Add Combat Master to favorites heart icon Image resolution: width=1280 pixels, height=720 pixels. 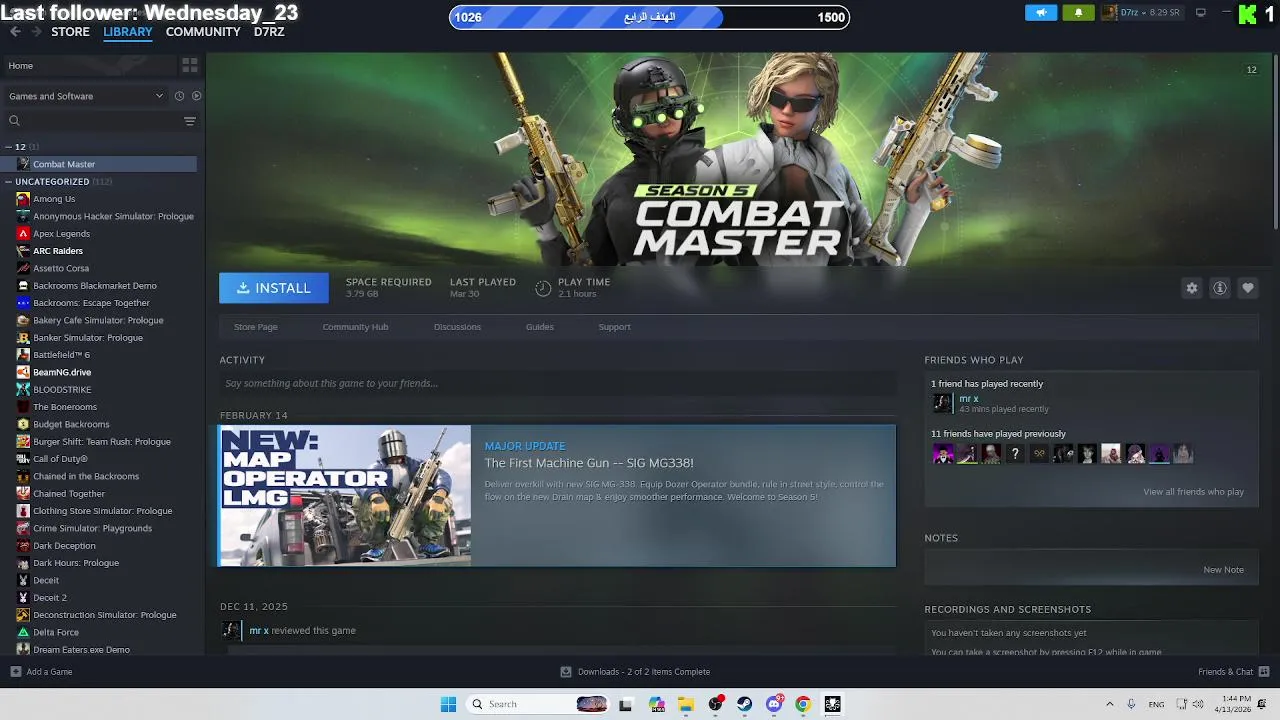coord(1248,288)
